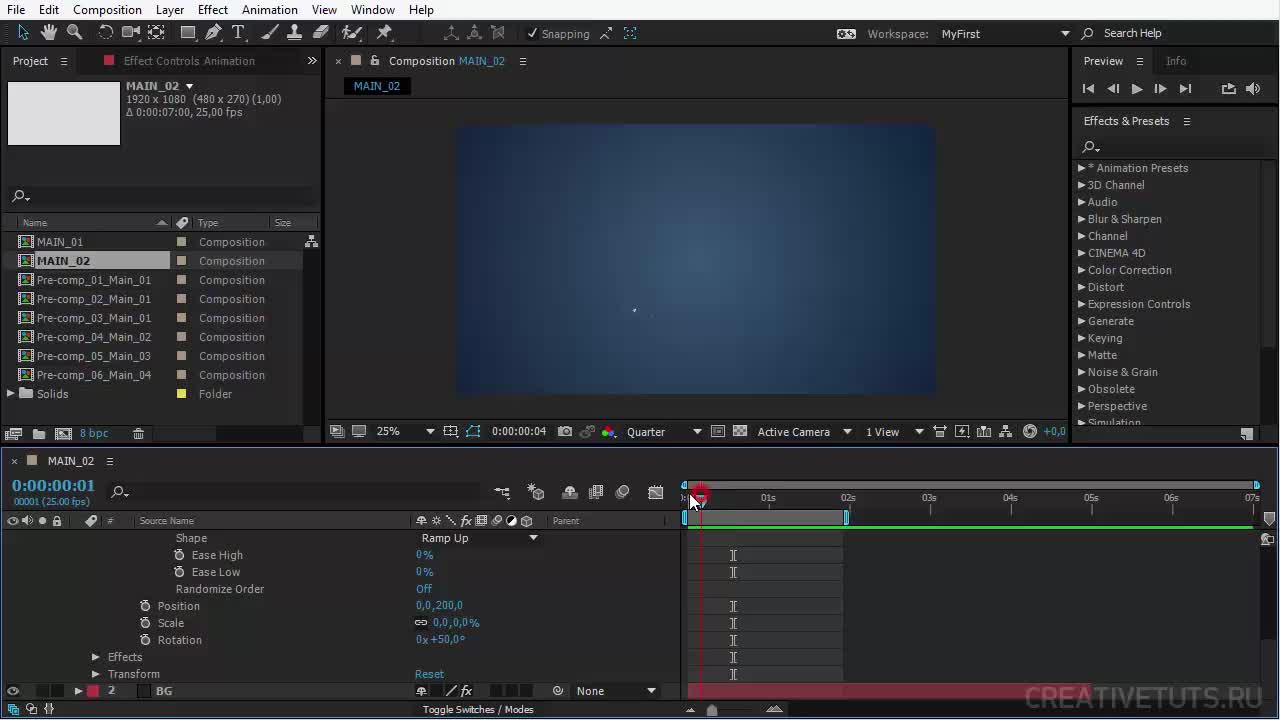Click the Solids folder yellow label swatch
This screenshot has width=1280, height=720.
point(181,394)
